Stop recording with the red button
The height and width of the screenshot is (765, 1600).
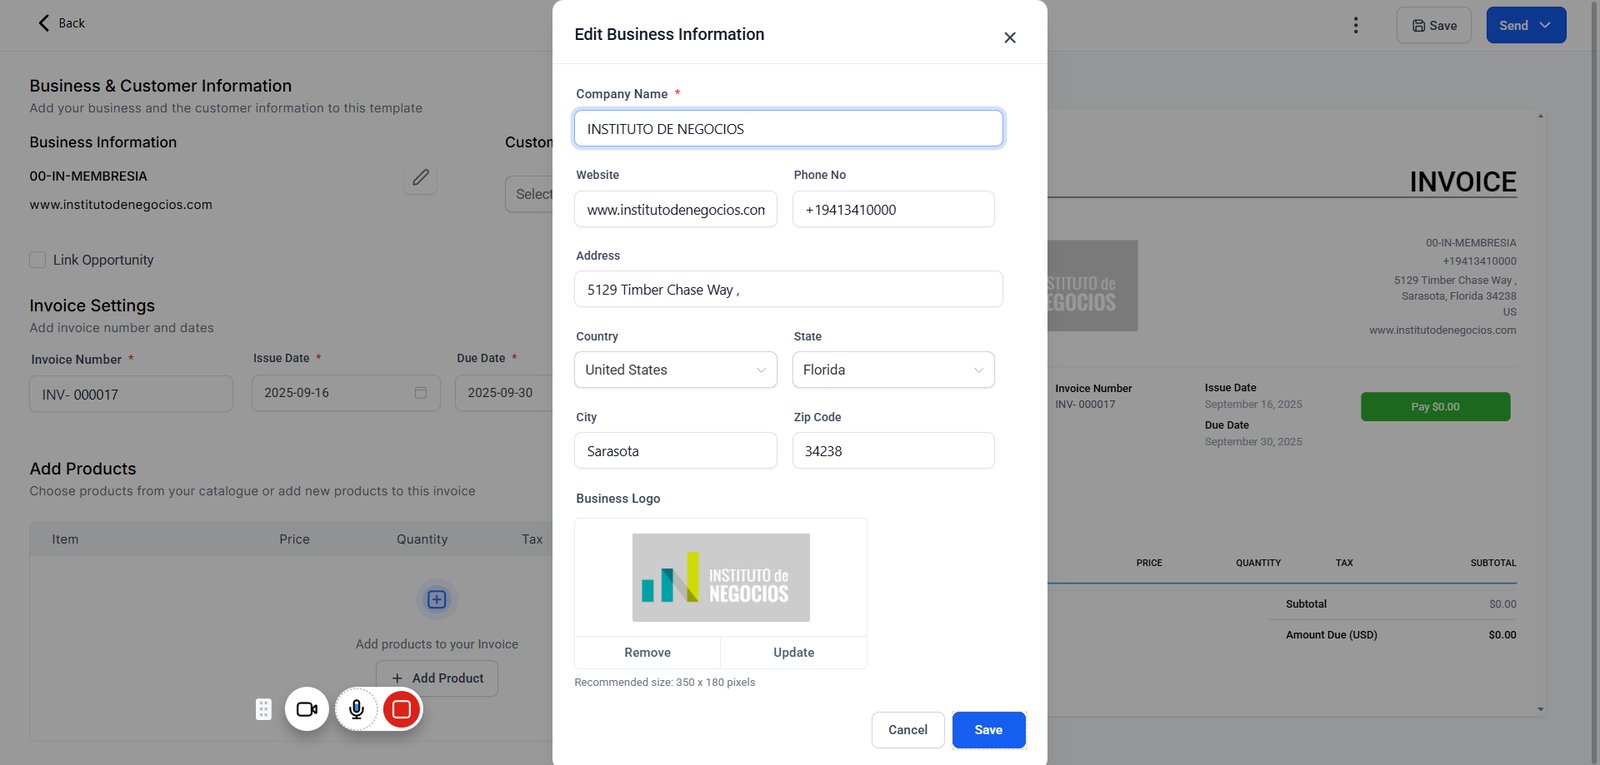[402, 709]
